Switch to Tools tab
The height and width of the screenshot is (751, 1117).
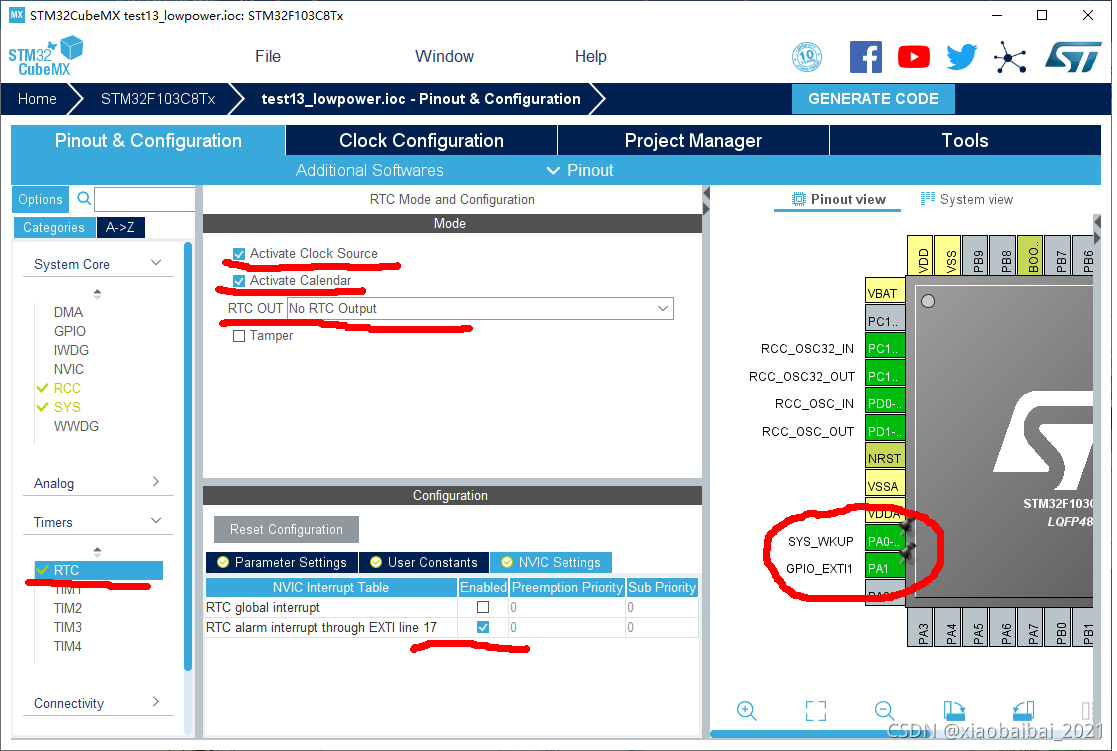(965, 140)
